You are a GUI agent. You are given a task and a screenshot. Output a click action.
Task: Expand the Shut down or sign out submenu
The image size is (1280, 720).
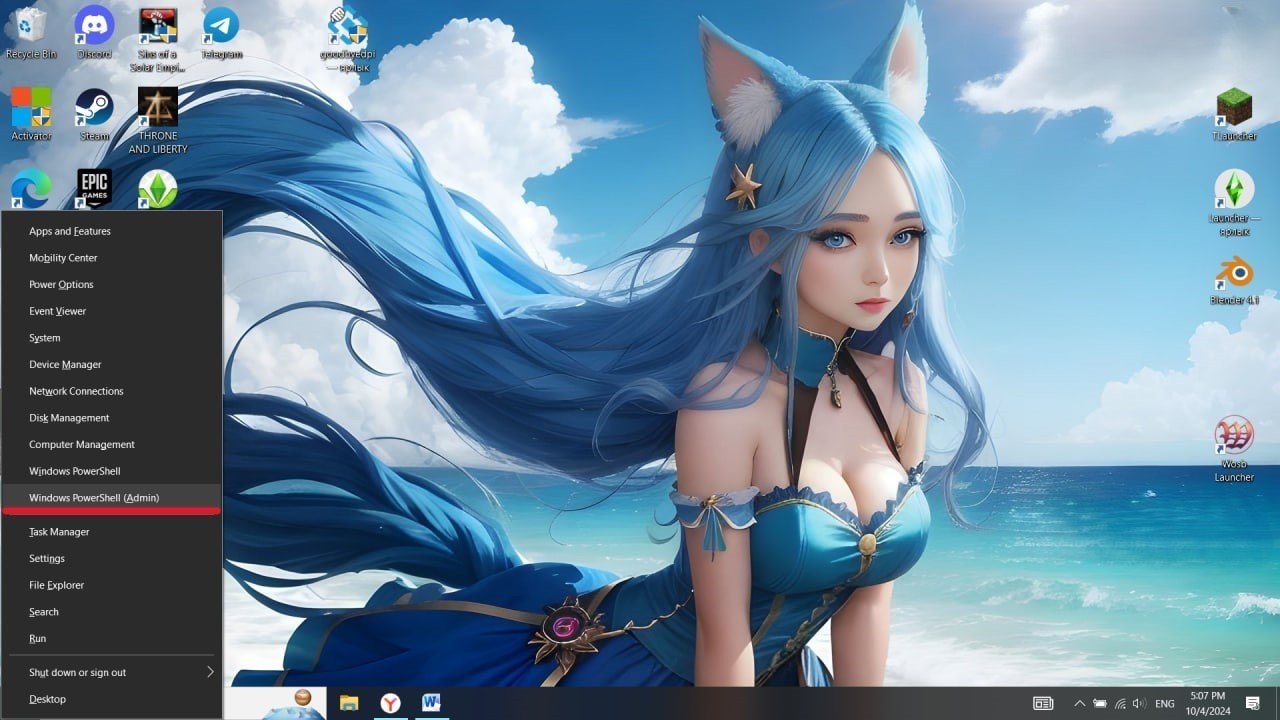(112, 672)
